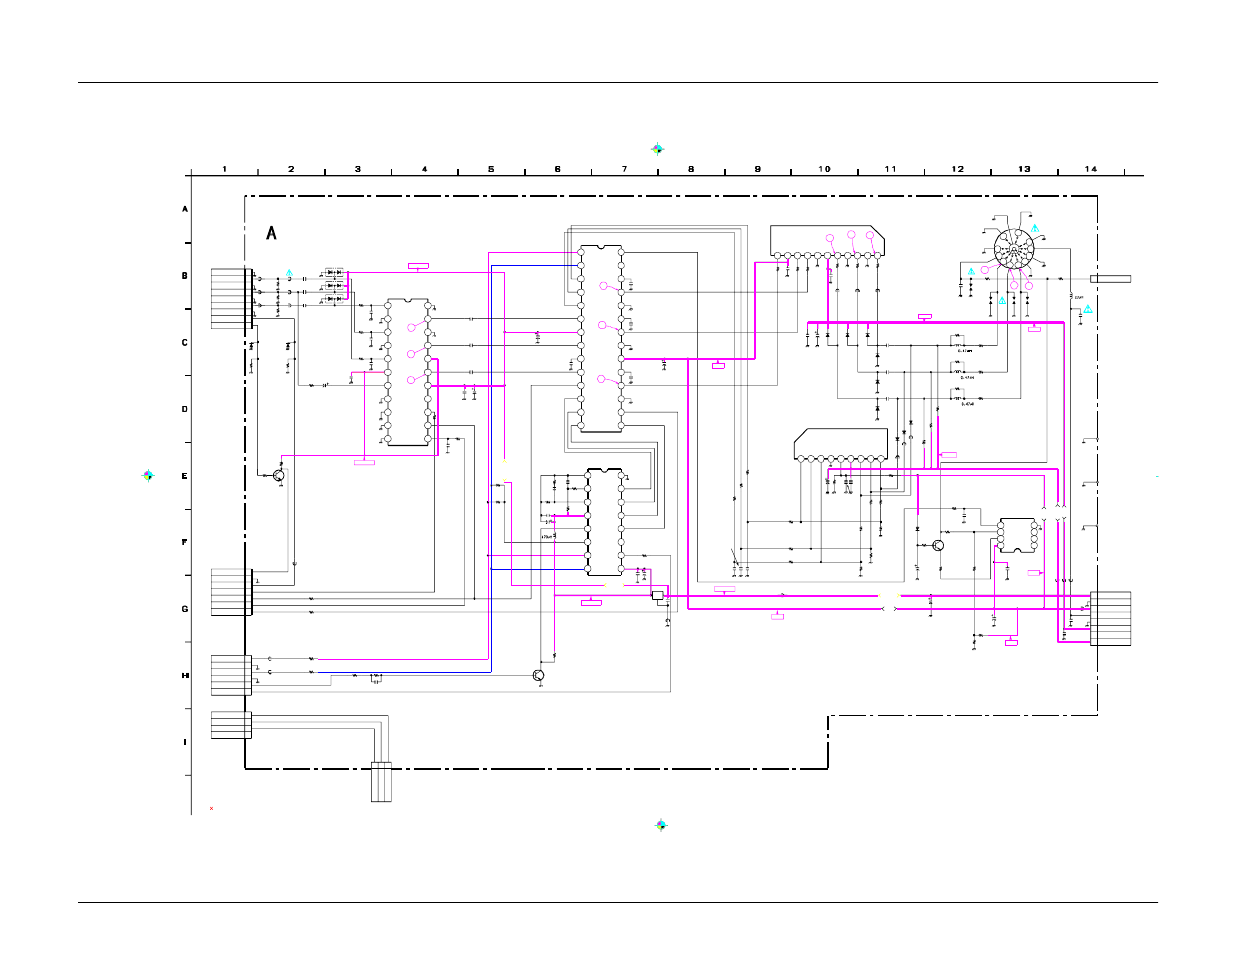Click column header number 5
The height and width of the screenshot is (954, 1235).
491,169
